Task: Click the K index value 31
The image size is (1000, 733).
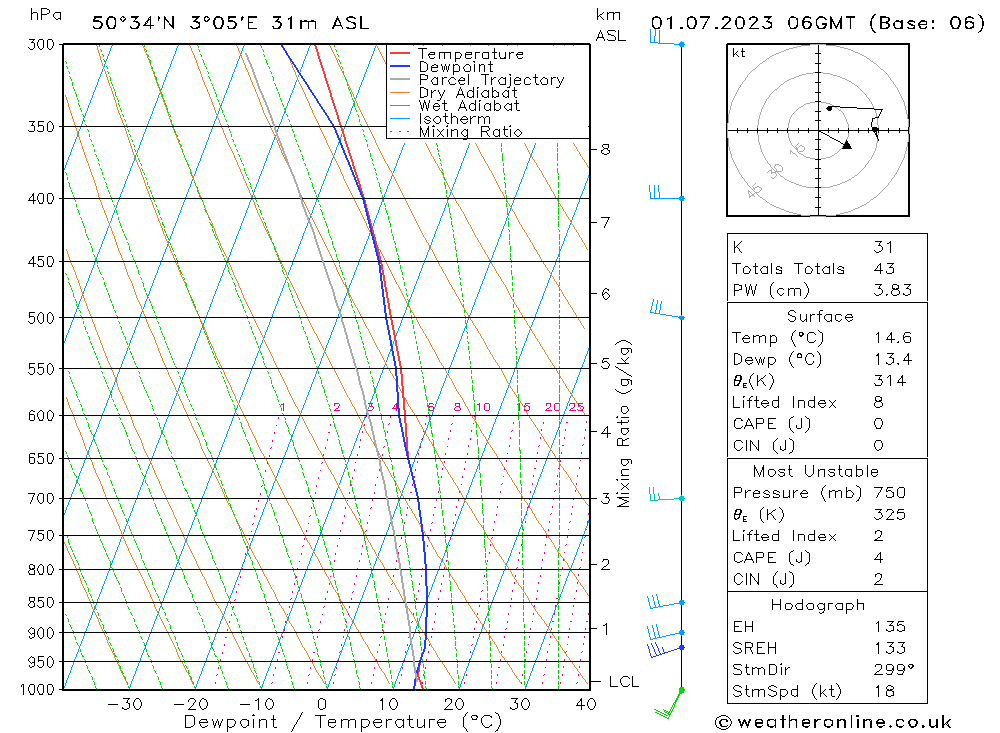Action: pyautogui.click(x=884, y=247)
